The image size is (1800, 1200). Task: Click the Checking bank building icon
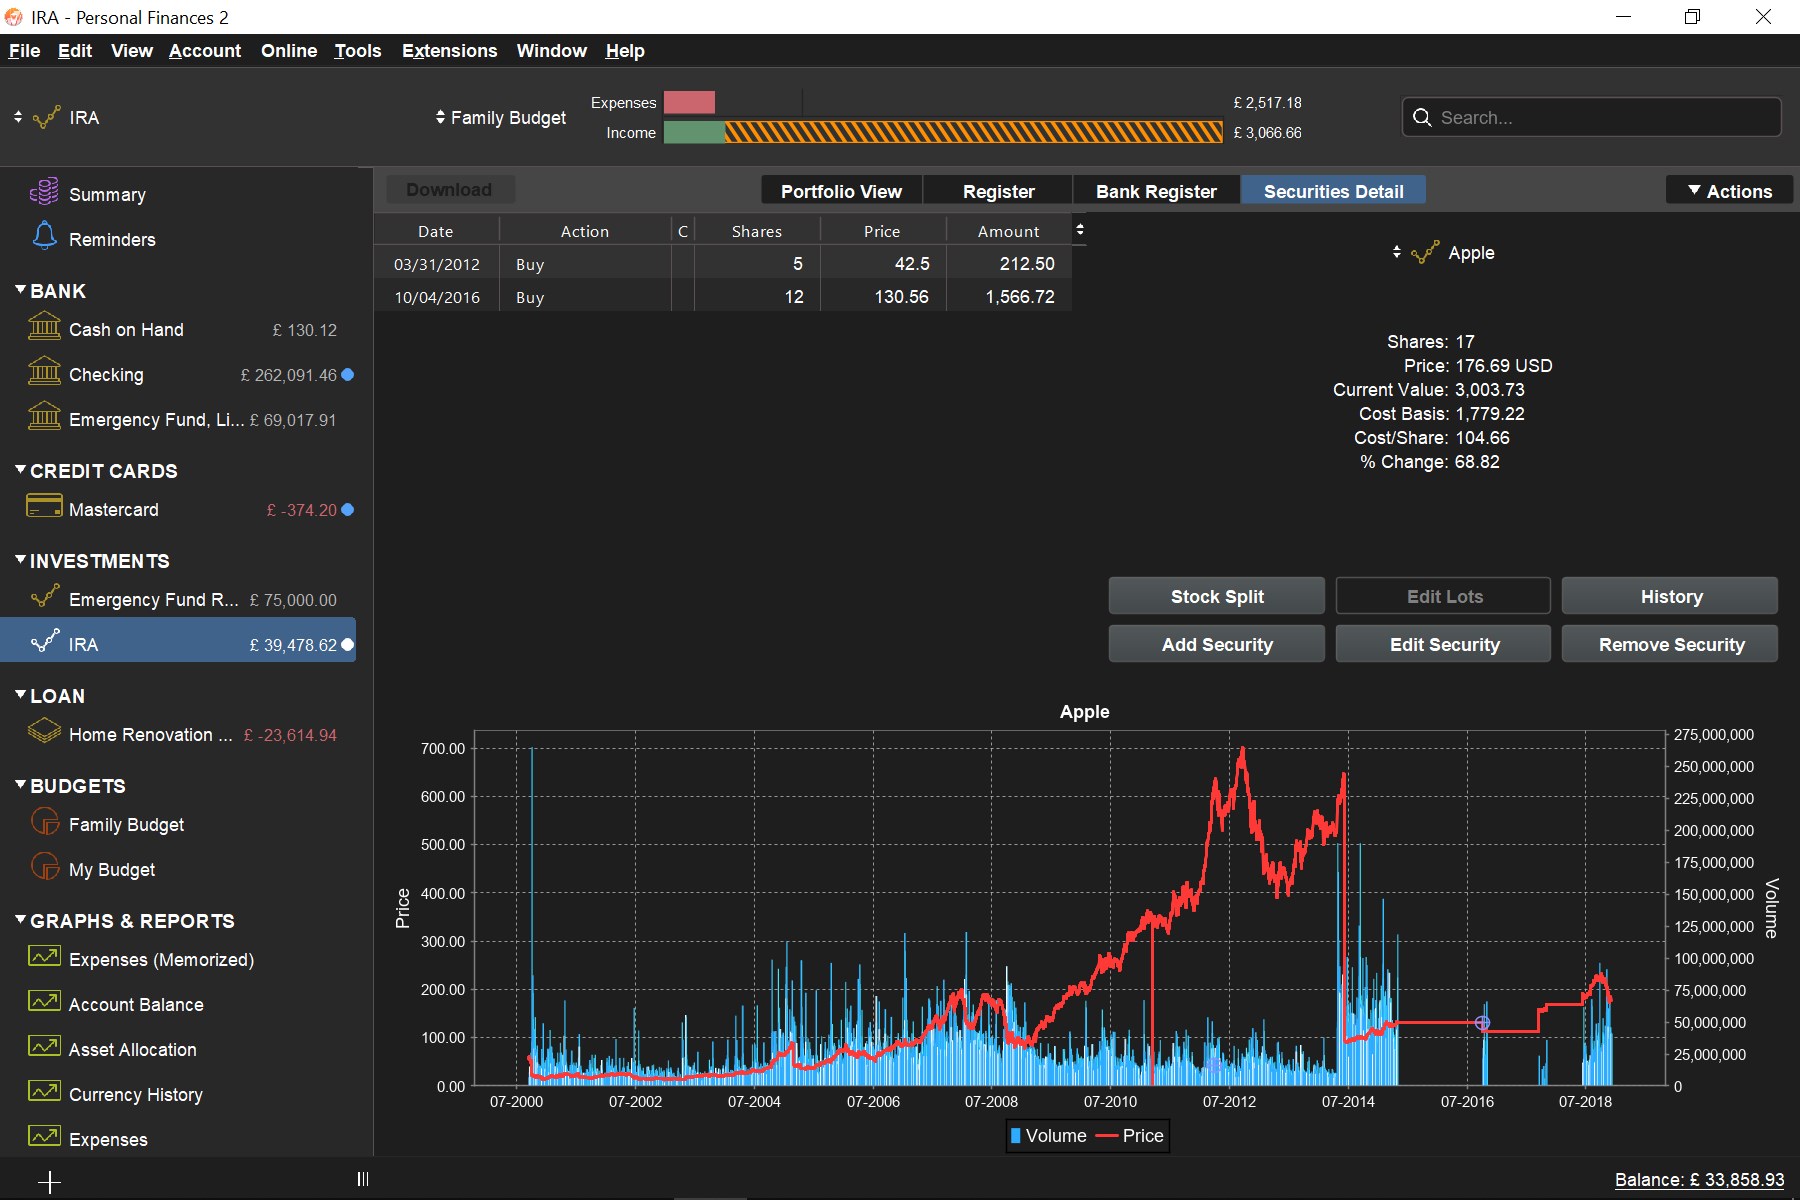(x=44, y=372)
